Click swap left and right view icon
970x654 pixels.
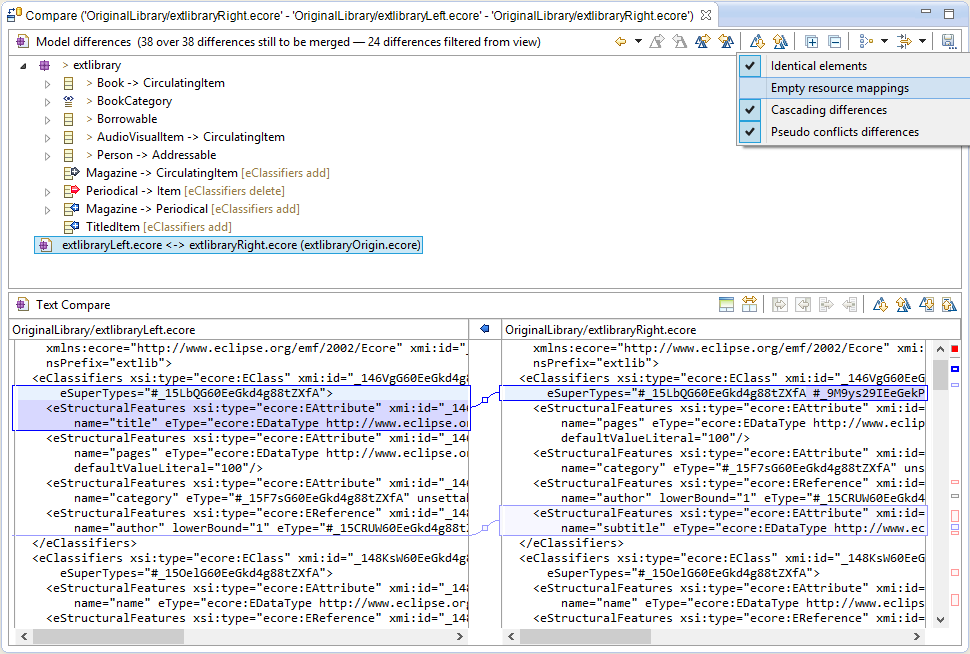749,305
